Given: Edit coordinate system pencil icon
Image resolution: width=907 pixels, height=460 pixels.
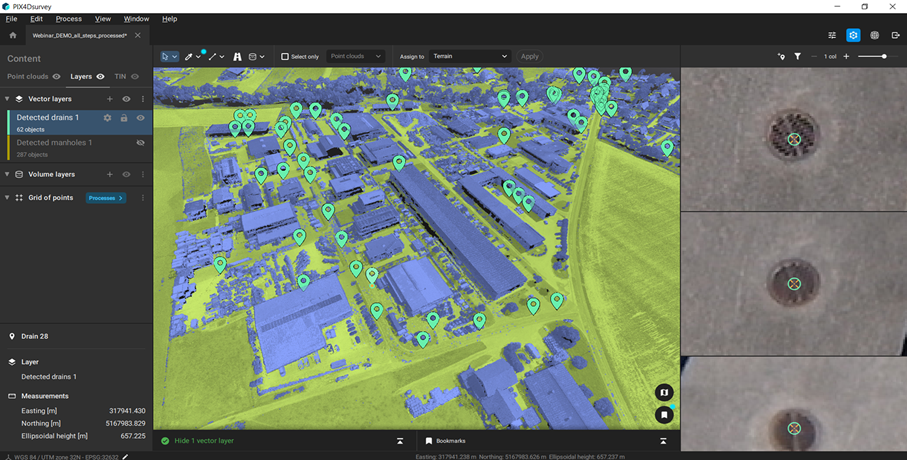Looking at the screenshot, I should point(126,457).
